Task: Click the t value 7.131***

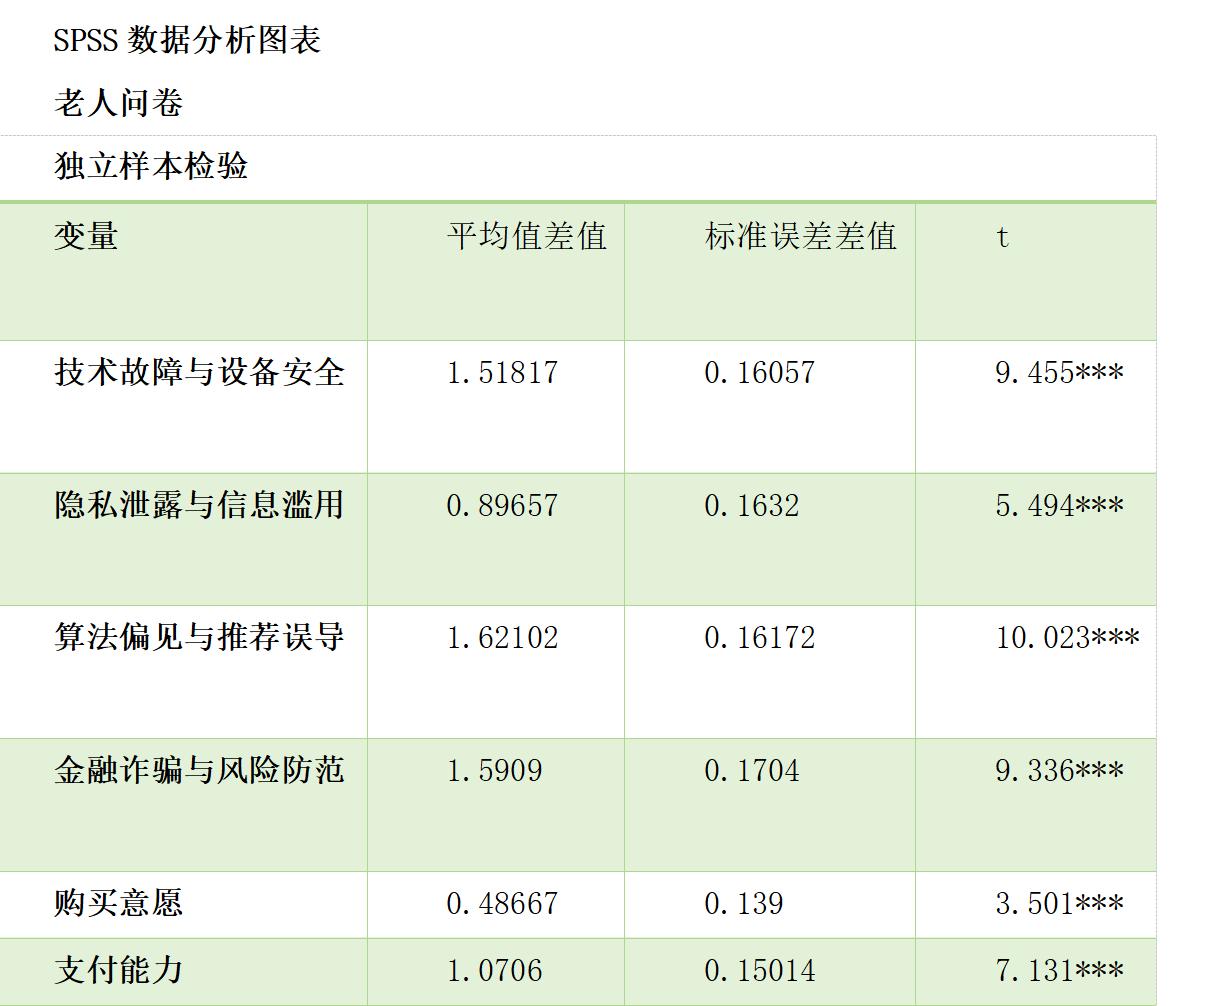Action: 1058,970
